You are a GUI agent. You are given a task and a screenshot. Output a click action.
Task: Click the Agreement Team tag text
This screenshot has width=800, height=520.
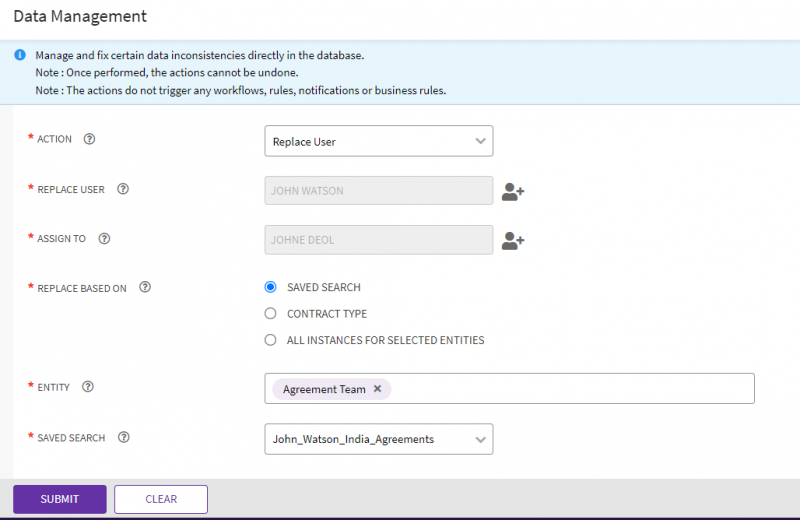tap(324, 389)
